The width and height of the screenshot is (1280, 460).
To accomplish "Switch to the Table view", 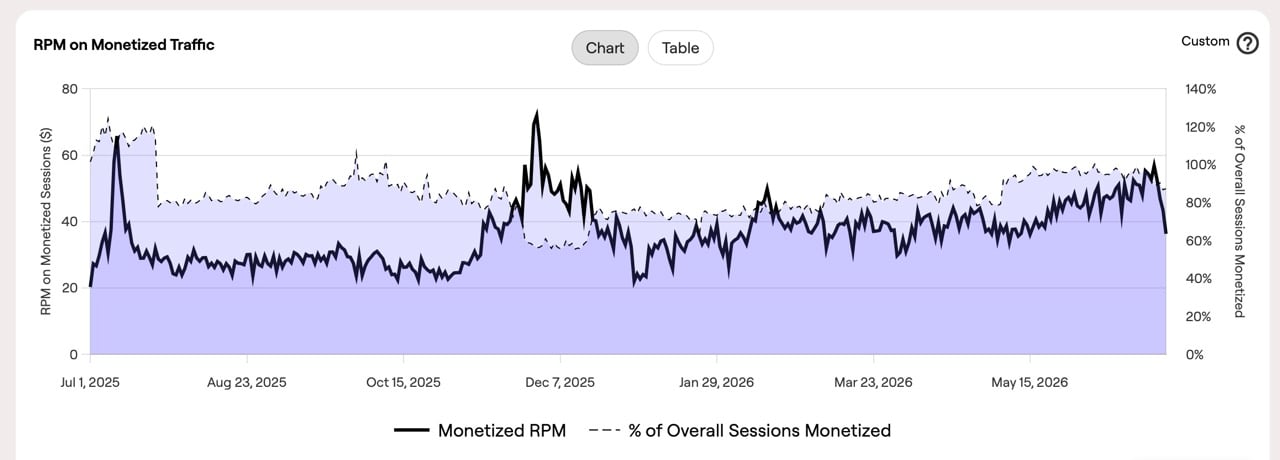I will click(680, 48).
